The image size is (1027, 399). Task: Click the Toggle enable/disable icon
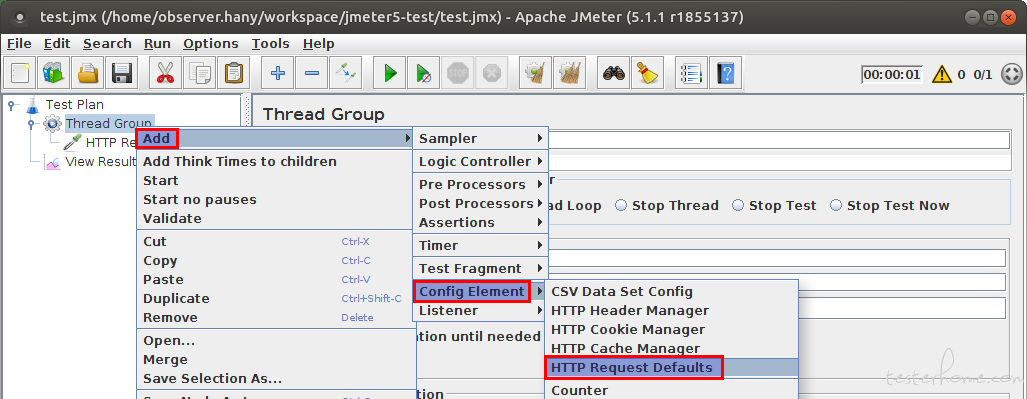345,73
